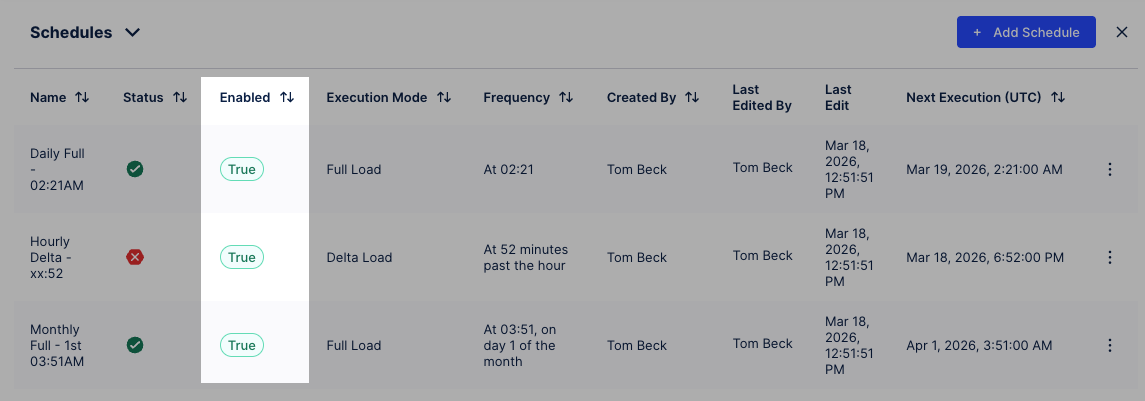Expand the Schedules heading chevron
The width and height of the screenshot is (1145, 401).
click(x=132, y=33)
